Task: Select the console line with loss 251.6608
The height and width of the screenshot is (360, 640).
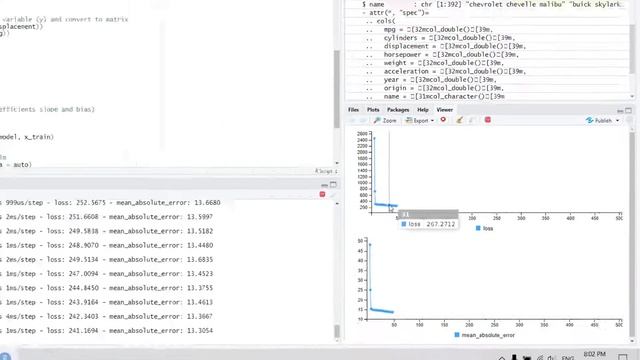Action: coord(106,217)
